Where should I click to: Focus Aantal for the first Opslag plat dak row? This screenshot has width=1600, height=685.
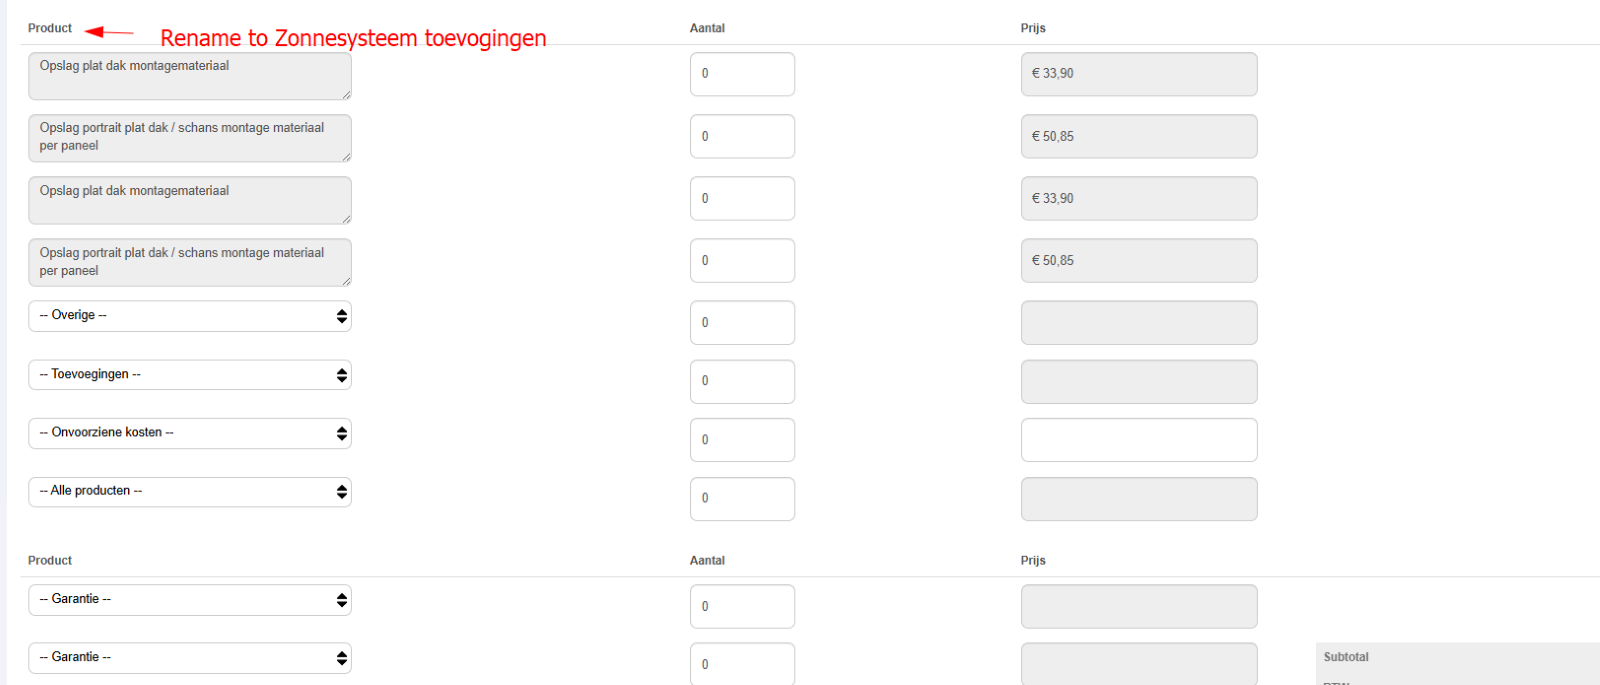pyautogui.click(x=742, y=74)
